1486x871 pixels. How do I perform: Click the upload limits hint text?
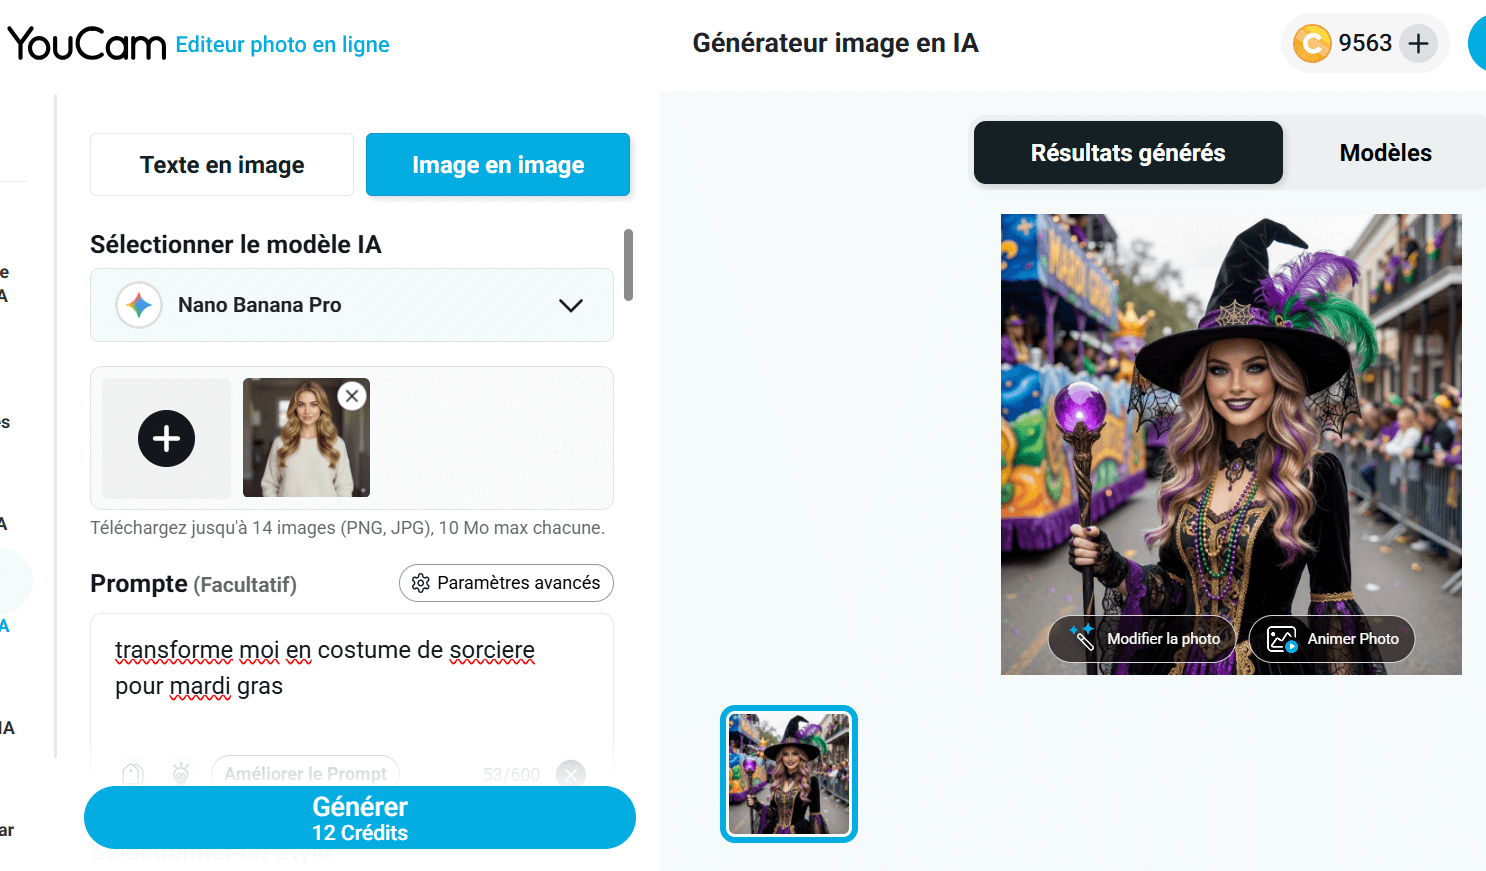(x=347, y=528)
